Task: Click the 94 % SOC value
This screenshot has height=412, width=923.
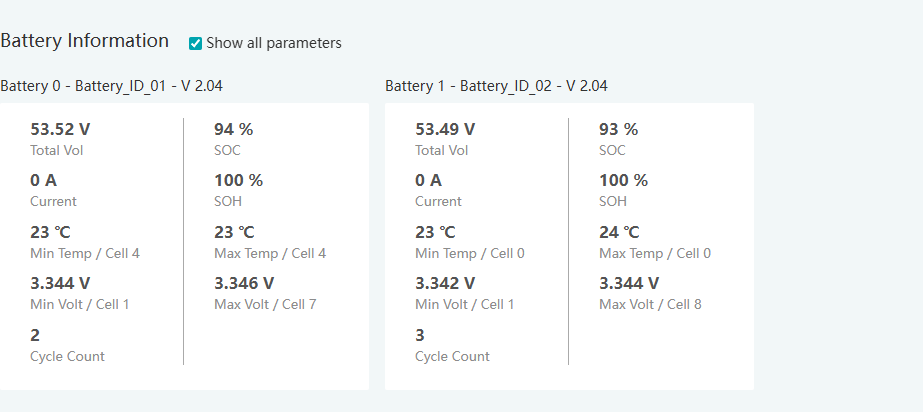Action: (234, 129)
